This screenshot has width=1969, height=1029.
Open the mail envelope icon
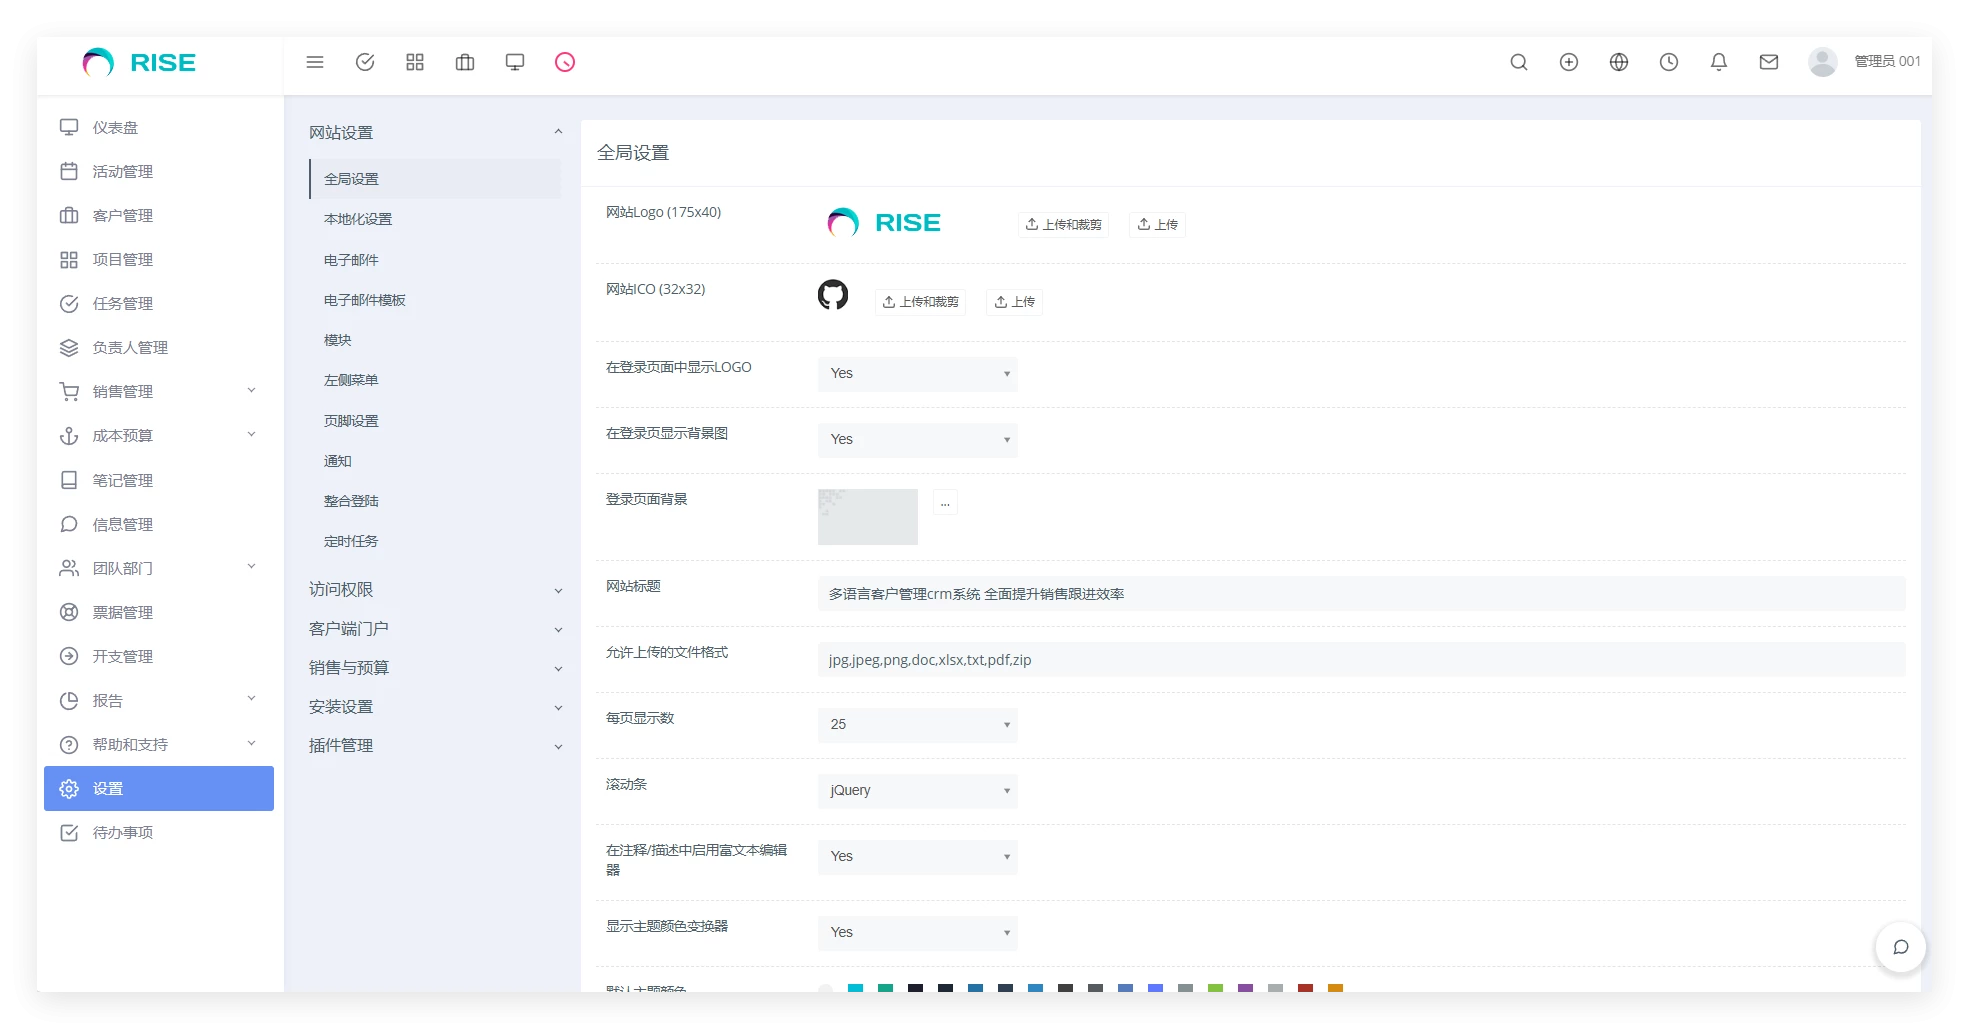1768,62
